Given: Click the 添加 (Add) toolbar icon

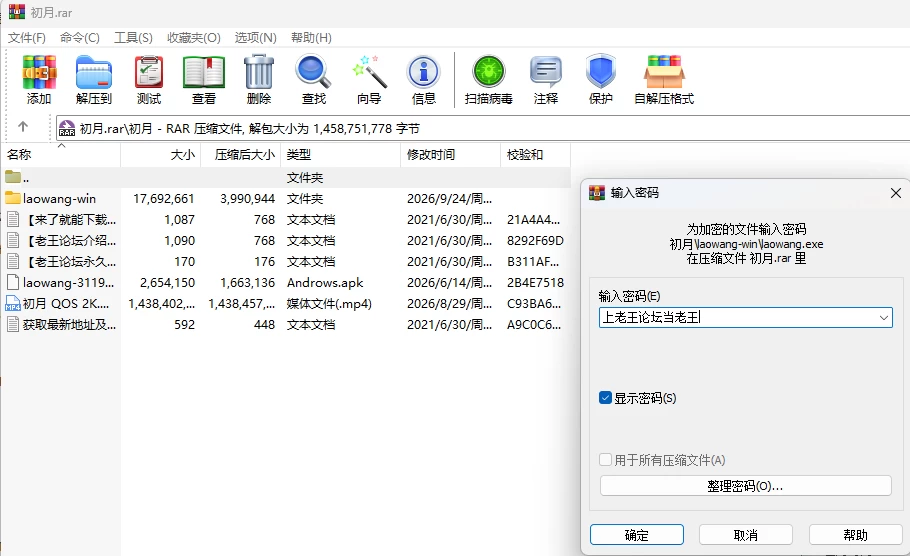Looking at the screenshot, I should [39, 72].
